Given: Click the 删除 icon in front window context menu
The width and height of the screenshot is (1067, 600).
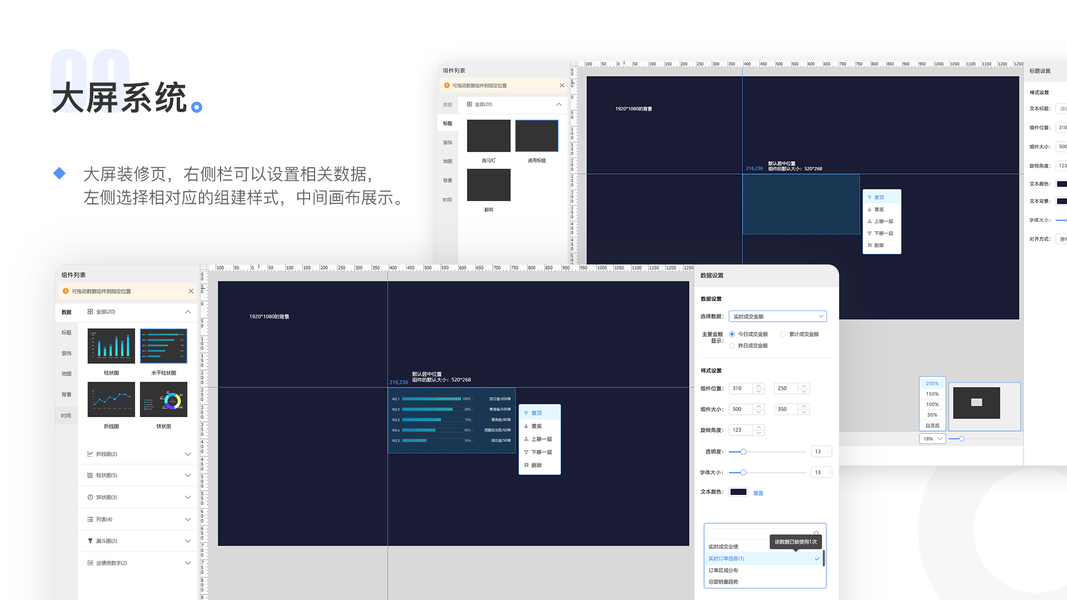Looking at the screenshot, I should pyautogui.click(x=526, y=465).
